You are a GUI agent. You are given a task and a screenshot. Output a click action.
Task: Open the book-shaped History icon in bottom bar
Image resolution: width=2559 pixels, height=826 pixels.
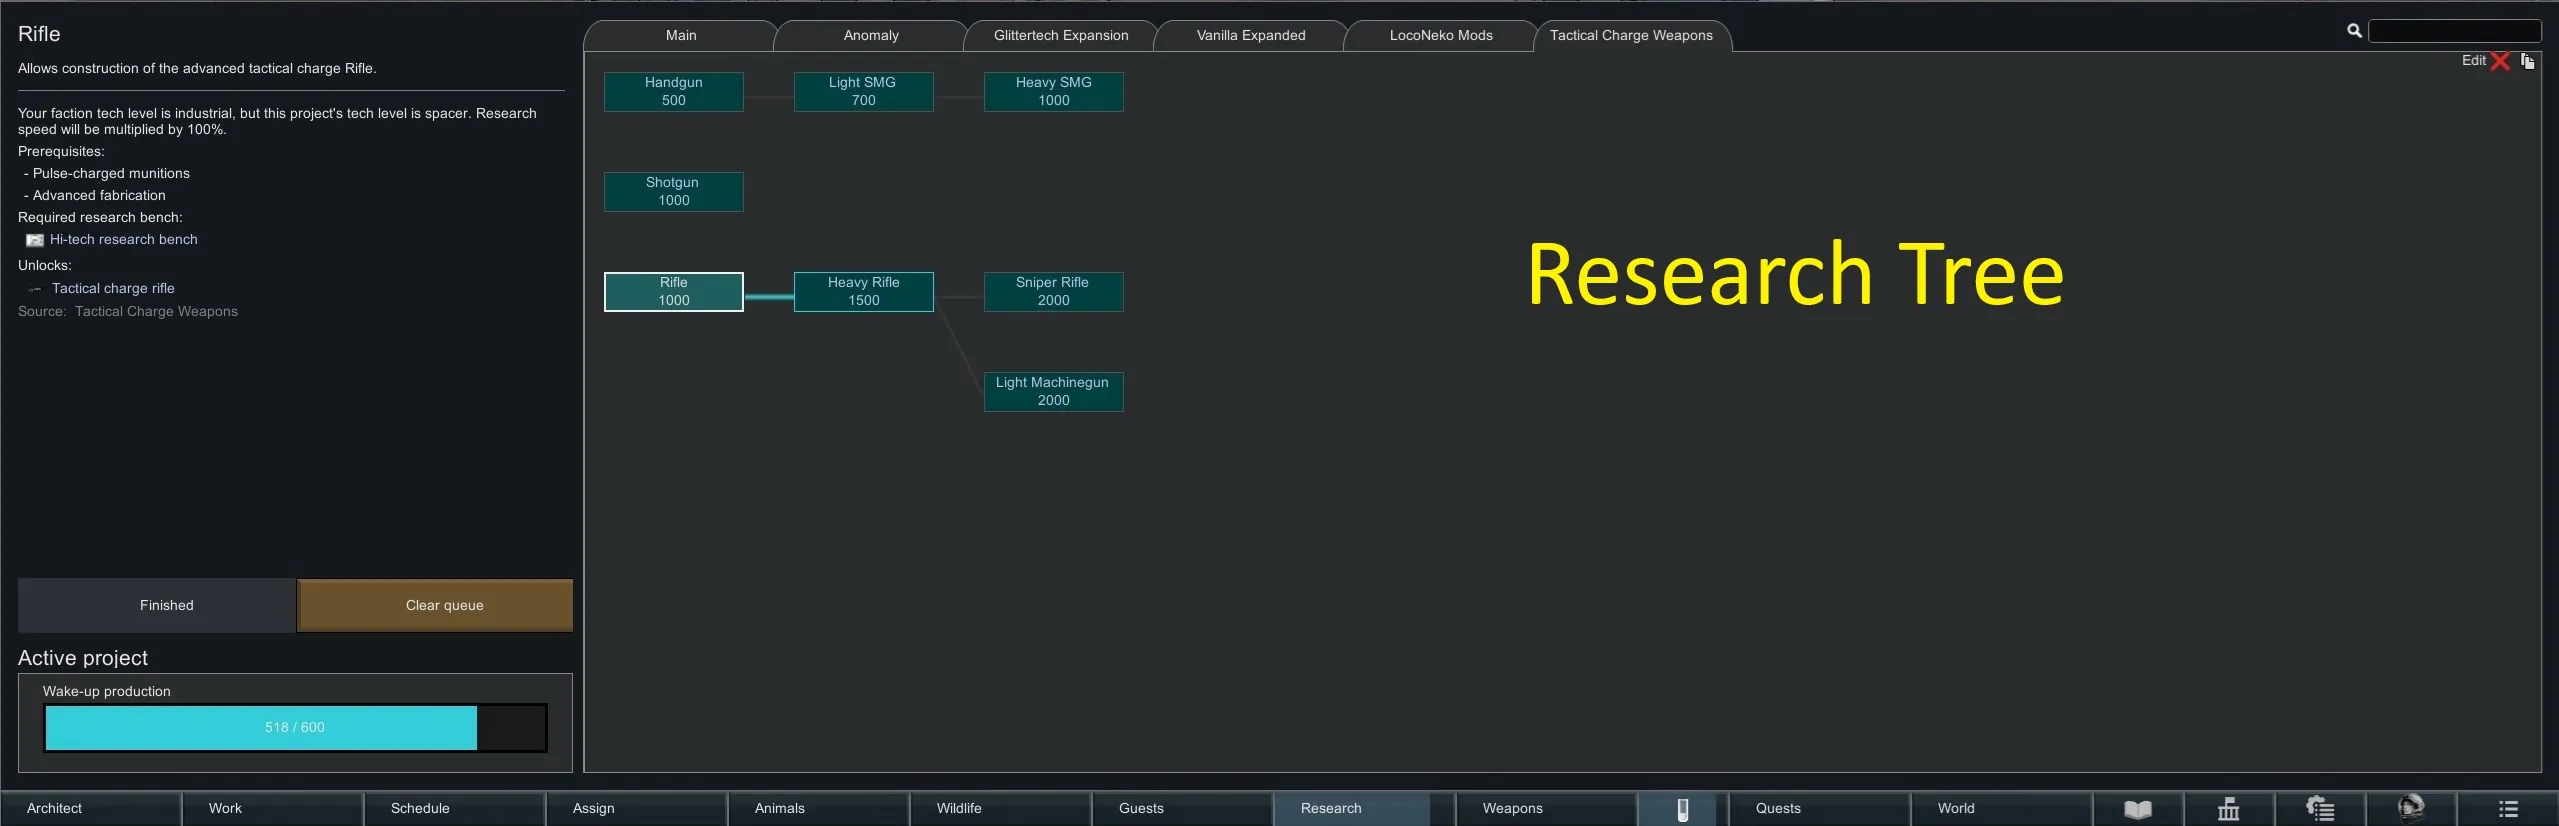[x=2137, y=809]
